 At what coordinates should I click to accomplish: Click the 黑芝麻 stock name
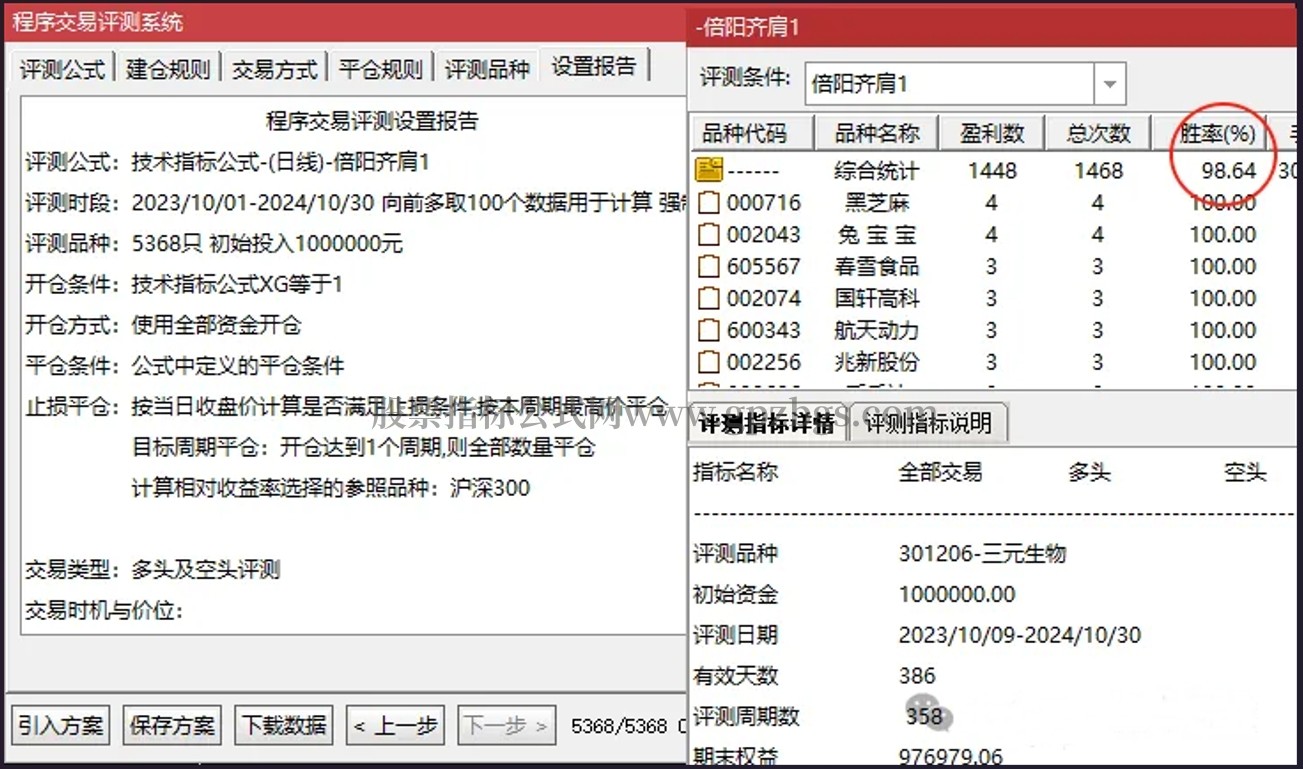tap(876, 203)
